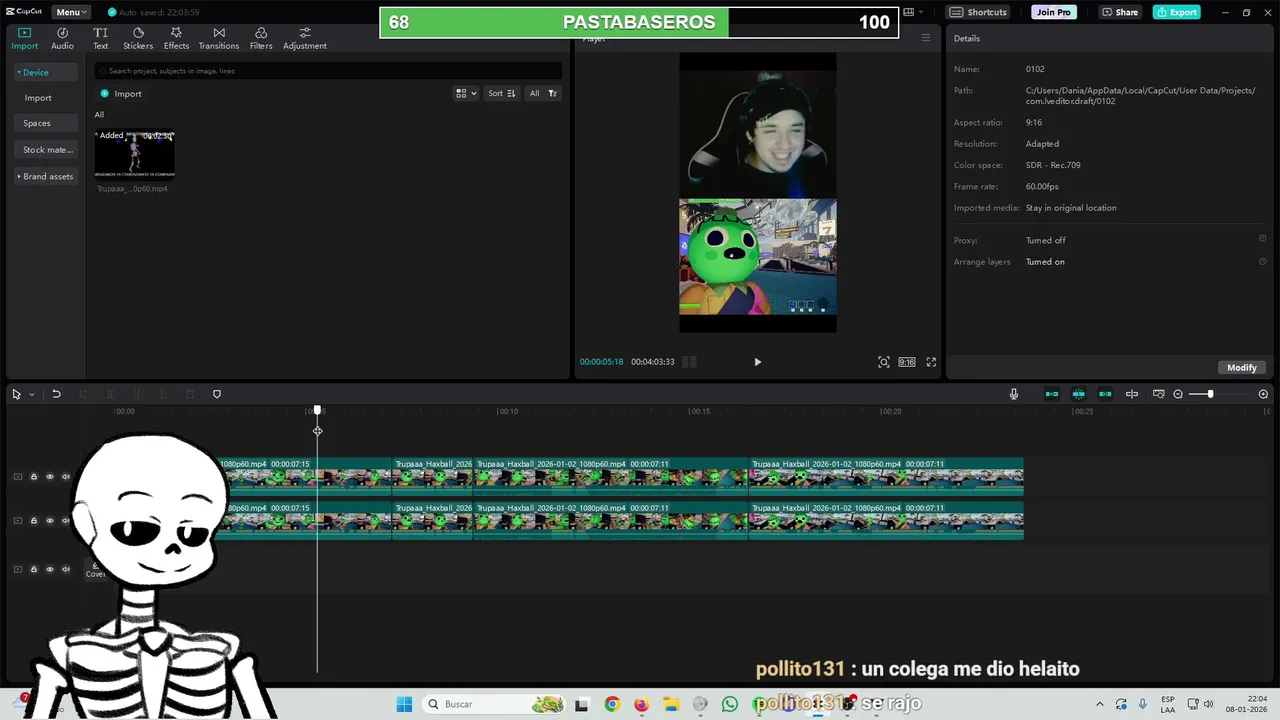1280x720 pixels.
Task: Open the Shortcuts panel
Action: point(978,12)
